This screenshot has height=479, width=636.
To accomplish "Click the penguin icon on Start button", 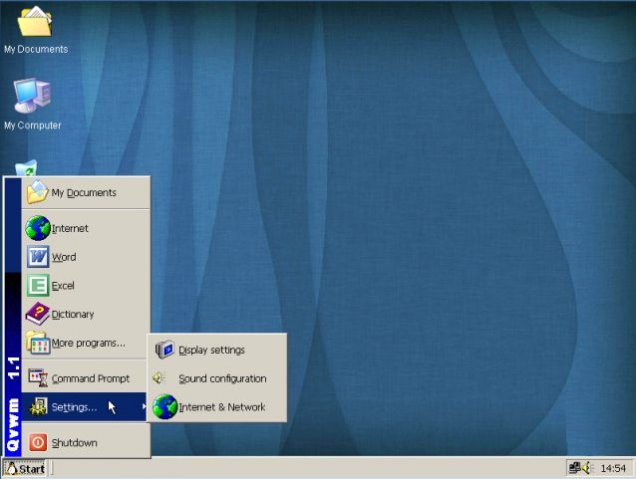I will [x=11, y=468].
